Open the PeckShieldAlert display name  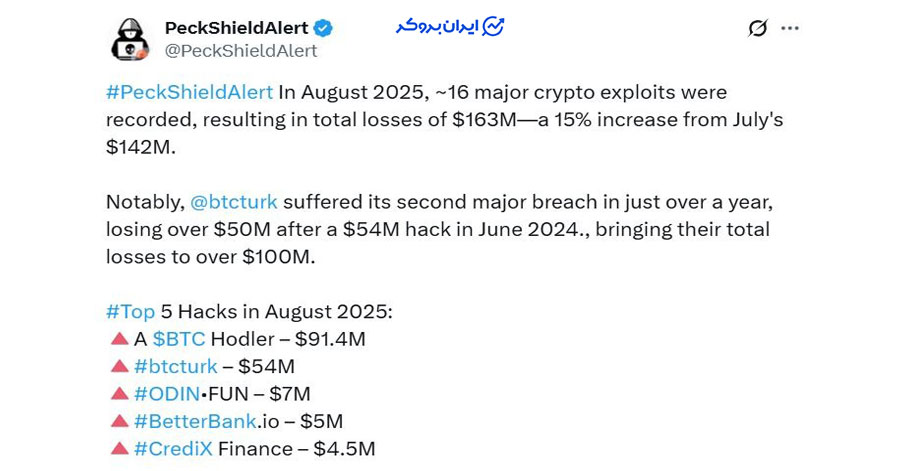[x=236, y=28]
